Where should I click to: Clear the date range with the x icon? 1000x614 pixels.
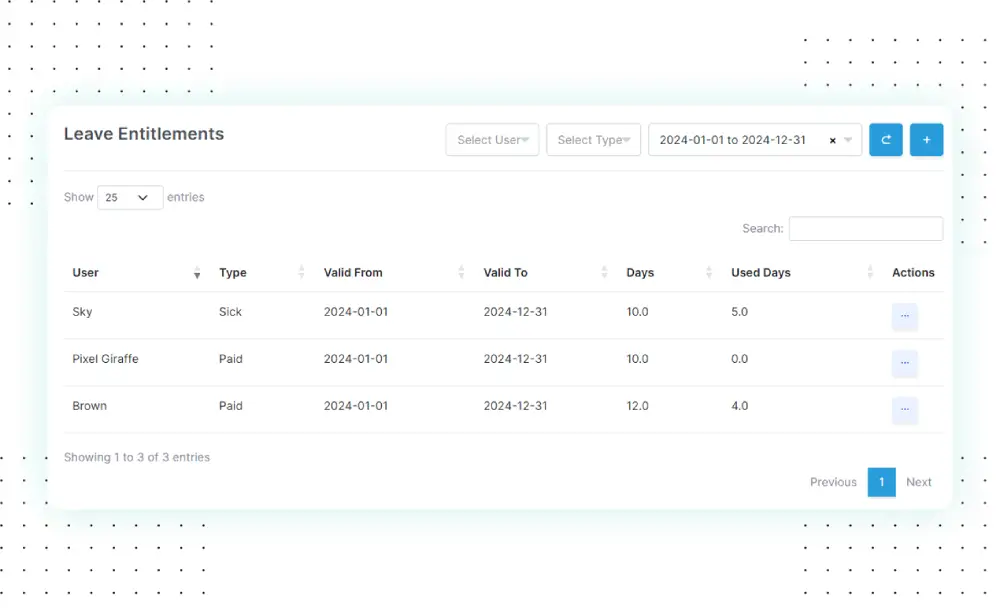833,141
